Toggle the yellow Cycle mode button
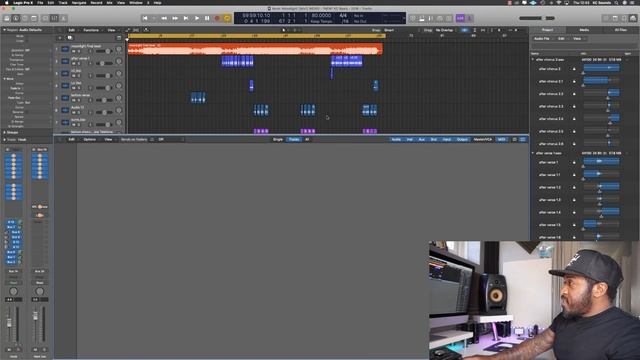The width and height of the screenshot is (640, 360). 227,18
